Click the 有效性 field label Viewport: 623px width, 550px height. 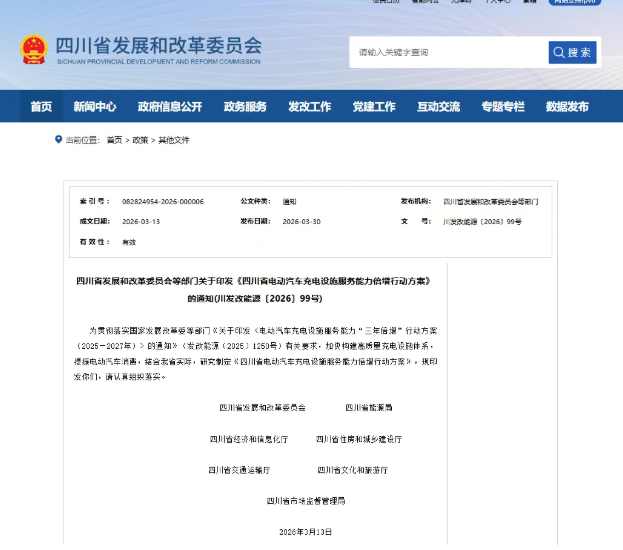click(x=95, y=242)
